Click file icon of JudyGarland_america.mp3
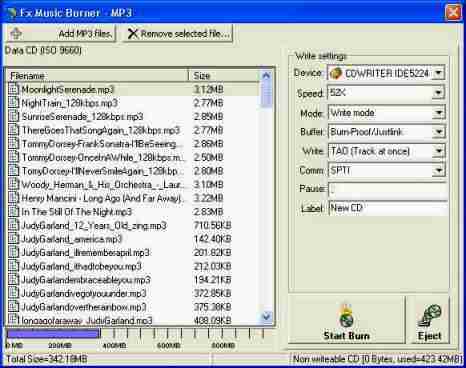The image size is (466, 368). [14, 239]
